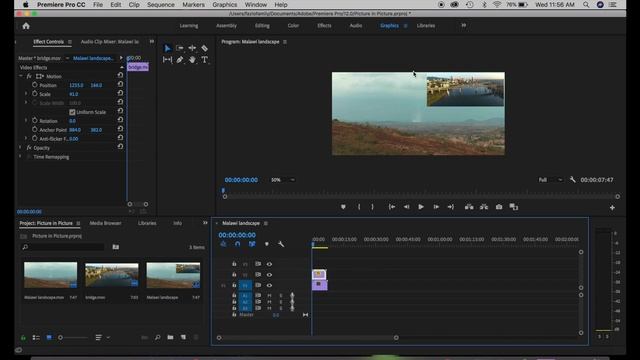Viewport: 640px width, 360px height.
Task: Switch to the Color workspace
Action: [293, 26]
